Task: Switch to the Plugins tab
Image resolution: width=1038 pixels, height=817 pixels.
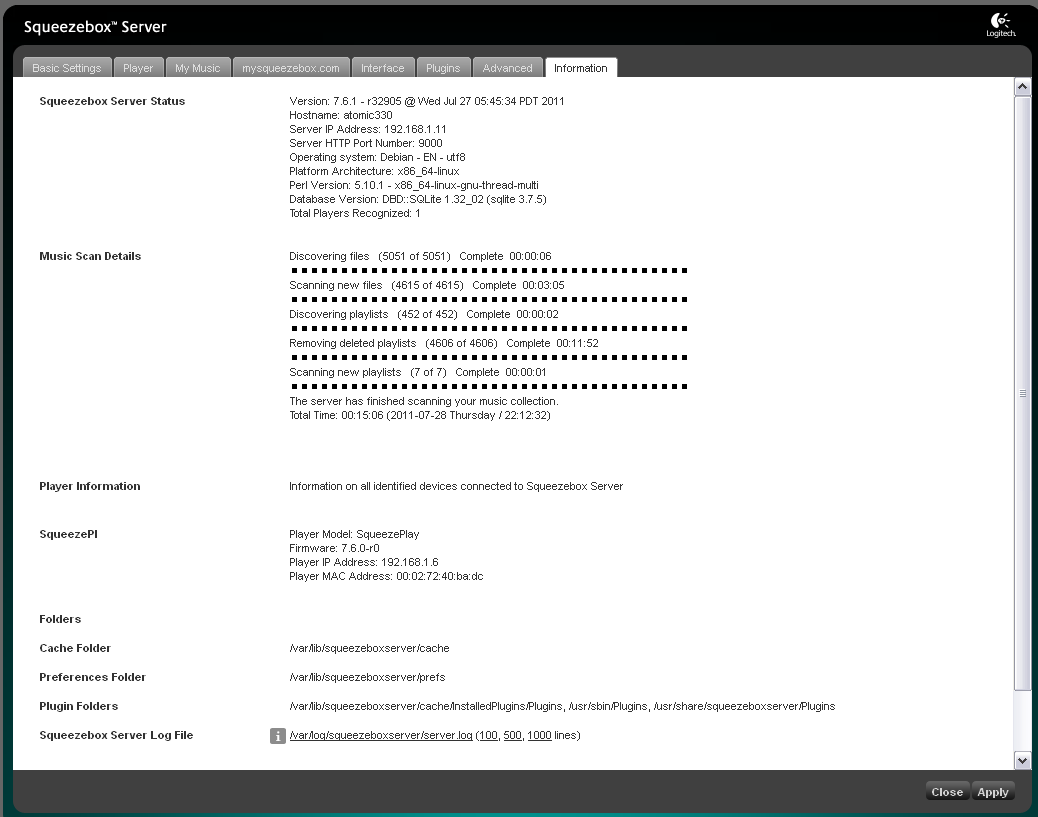Action: (443, 68)
